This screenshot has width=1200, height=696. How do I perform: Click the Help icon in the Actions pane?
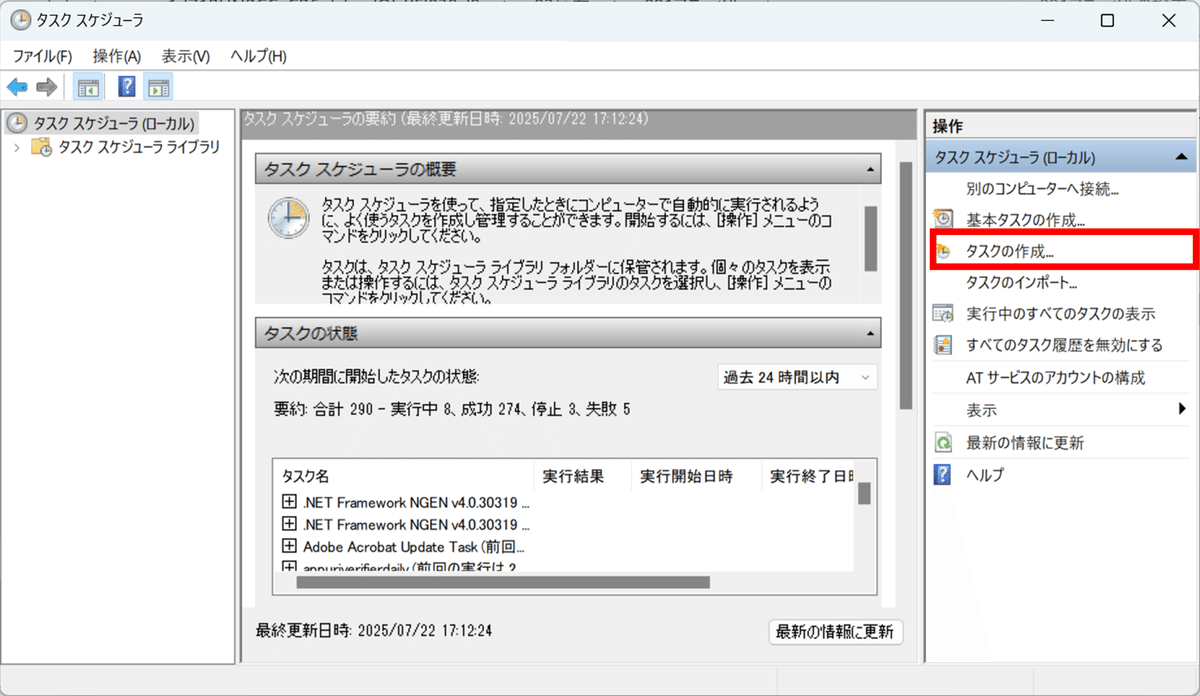tap(941, 474)
